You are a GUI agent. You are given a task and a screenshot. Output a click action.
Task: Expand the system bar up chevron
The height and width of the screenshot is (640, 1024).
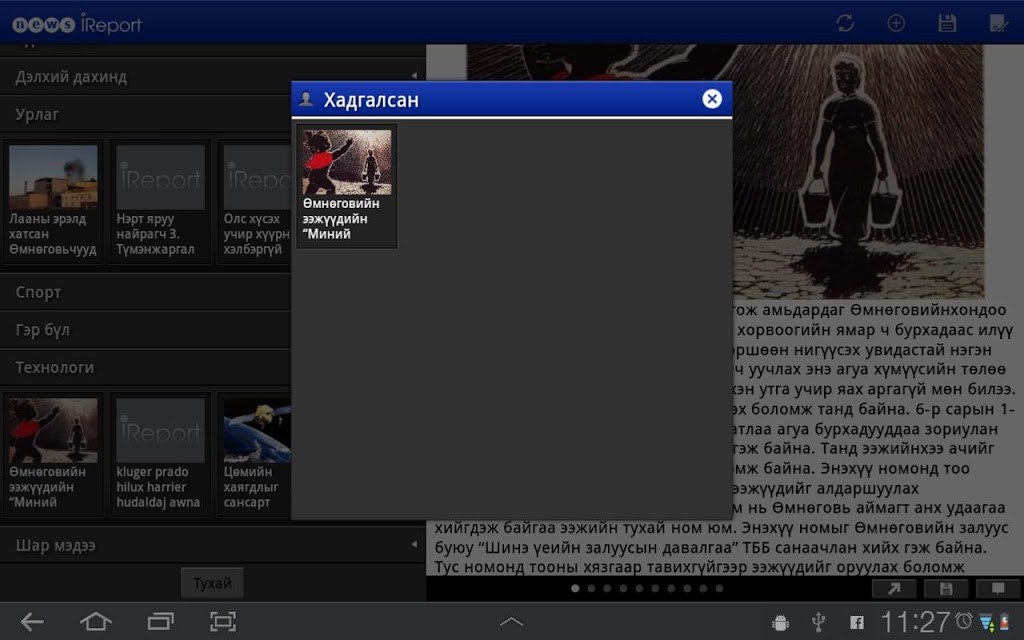[x=511, y=622]
